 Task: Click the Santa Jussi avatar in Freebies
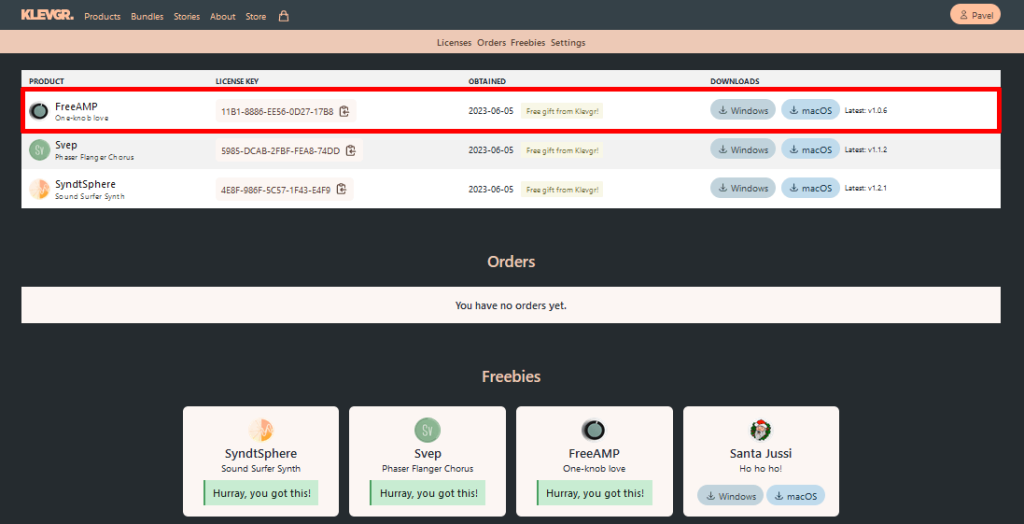point(761,430)
